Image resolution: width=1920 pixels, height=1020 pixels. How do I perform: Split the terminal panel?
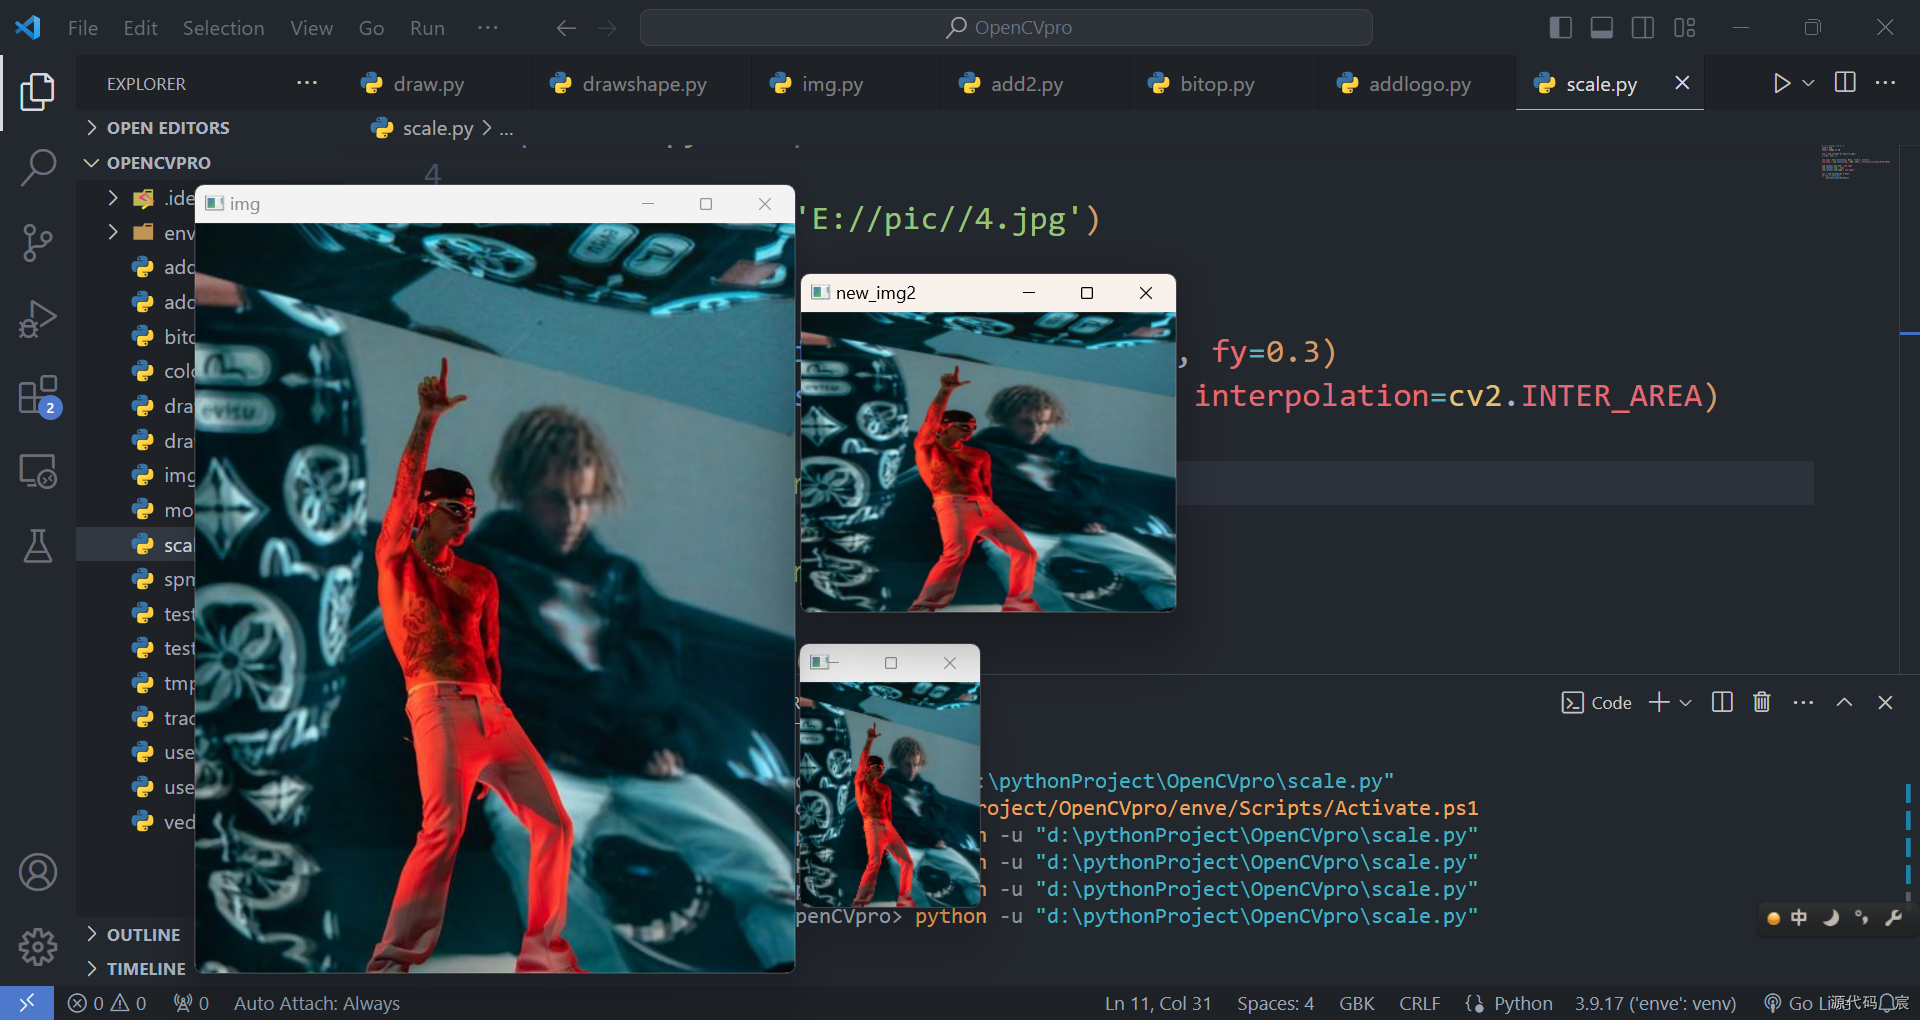[1722, 703]
